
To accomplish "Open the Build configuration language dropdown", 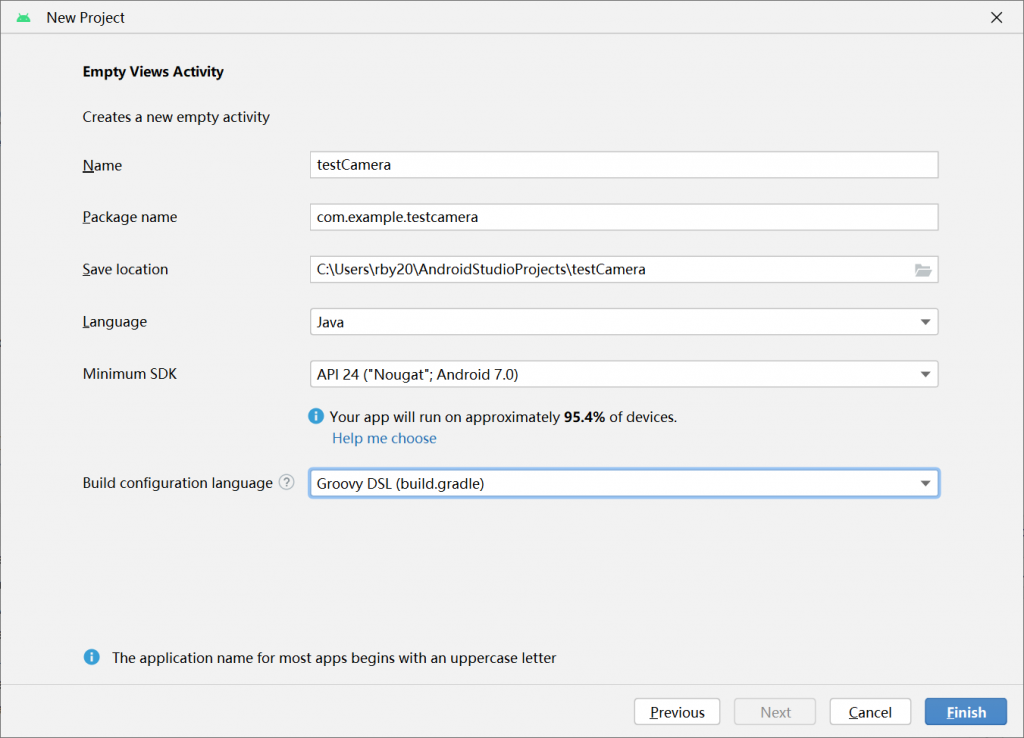I will pyautogui.click(x=624, y=483).
